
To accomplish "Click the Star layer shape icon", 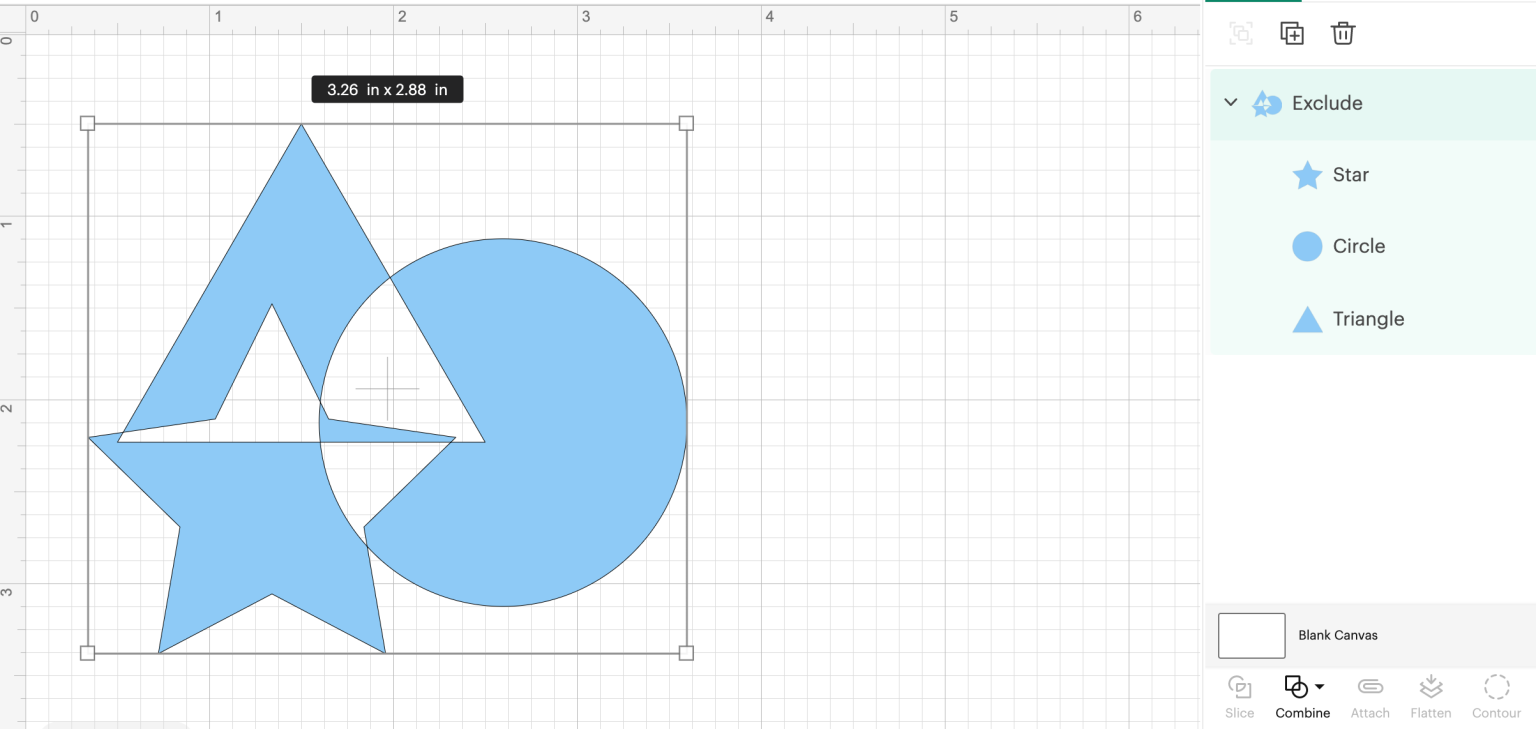I will pyautogui.click(x=1307, y=175).
